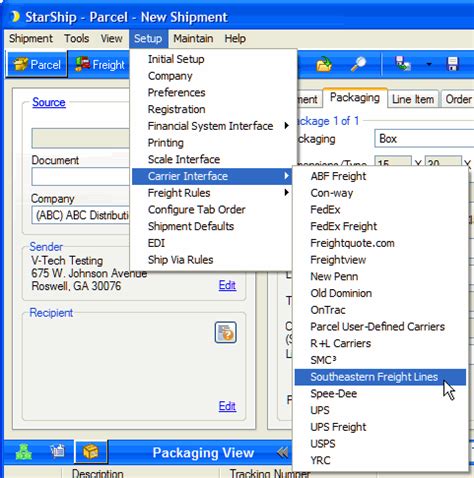Select EDI menu entry
474x478 pixels.
[x=212, y=243]
